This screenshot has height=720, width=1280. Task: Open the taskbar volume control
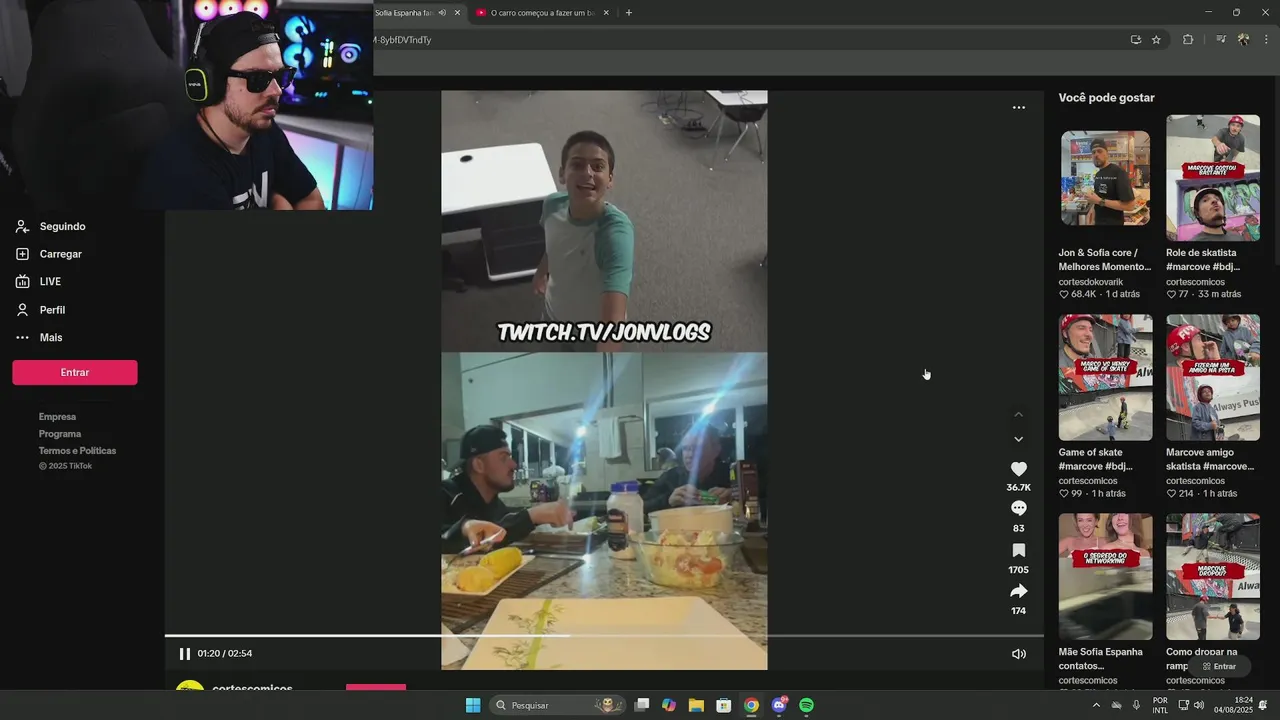[x=1198, y=705]
